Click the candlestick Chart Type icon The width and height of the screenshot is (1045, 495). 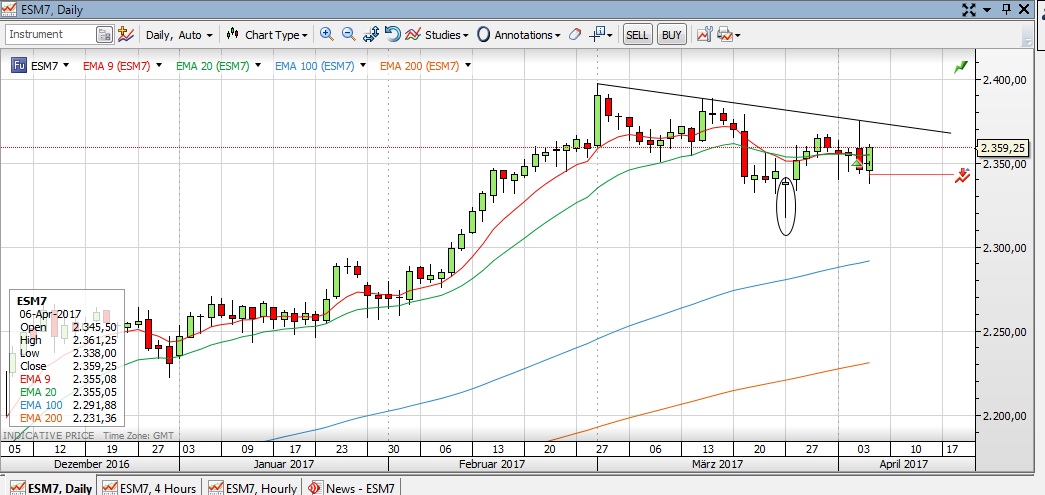coord(233,34)
